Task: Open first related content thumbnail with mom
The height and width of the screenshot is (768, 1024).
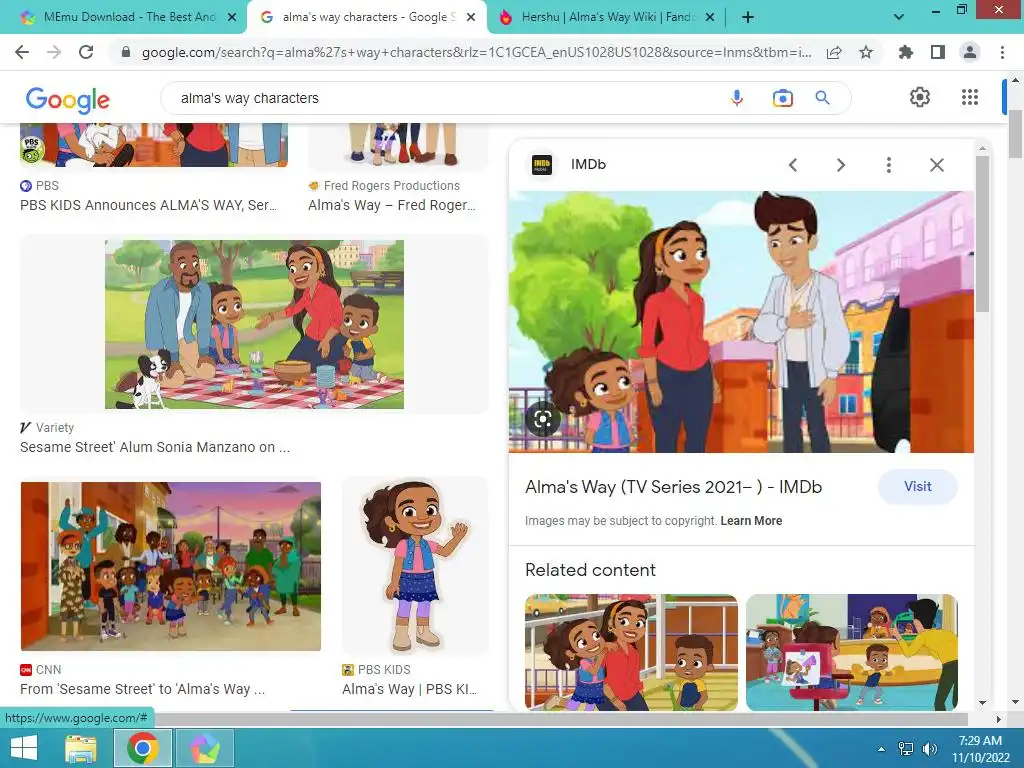Action: (x=631, y=652)
